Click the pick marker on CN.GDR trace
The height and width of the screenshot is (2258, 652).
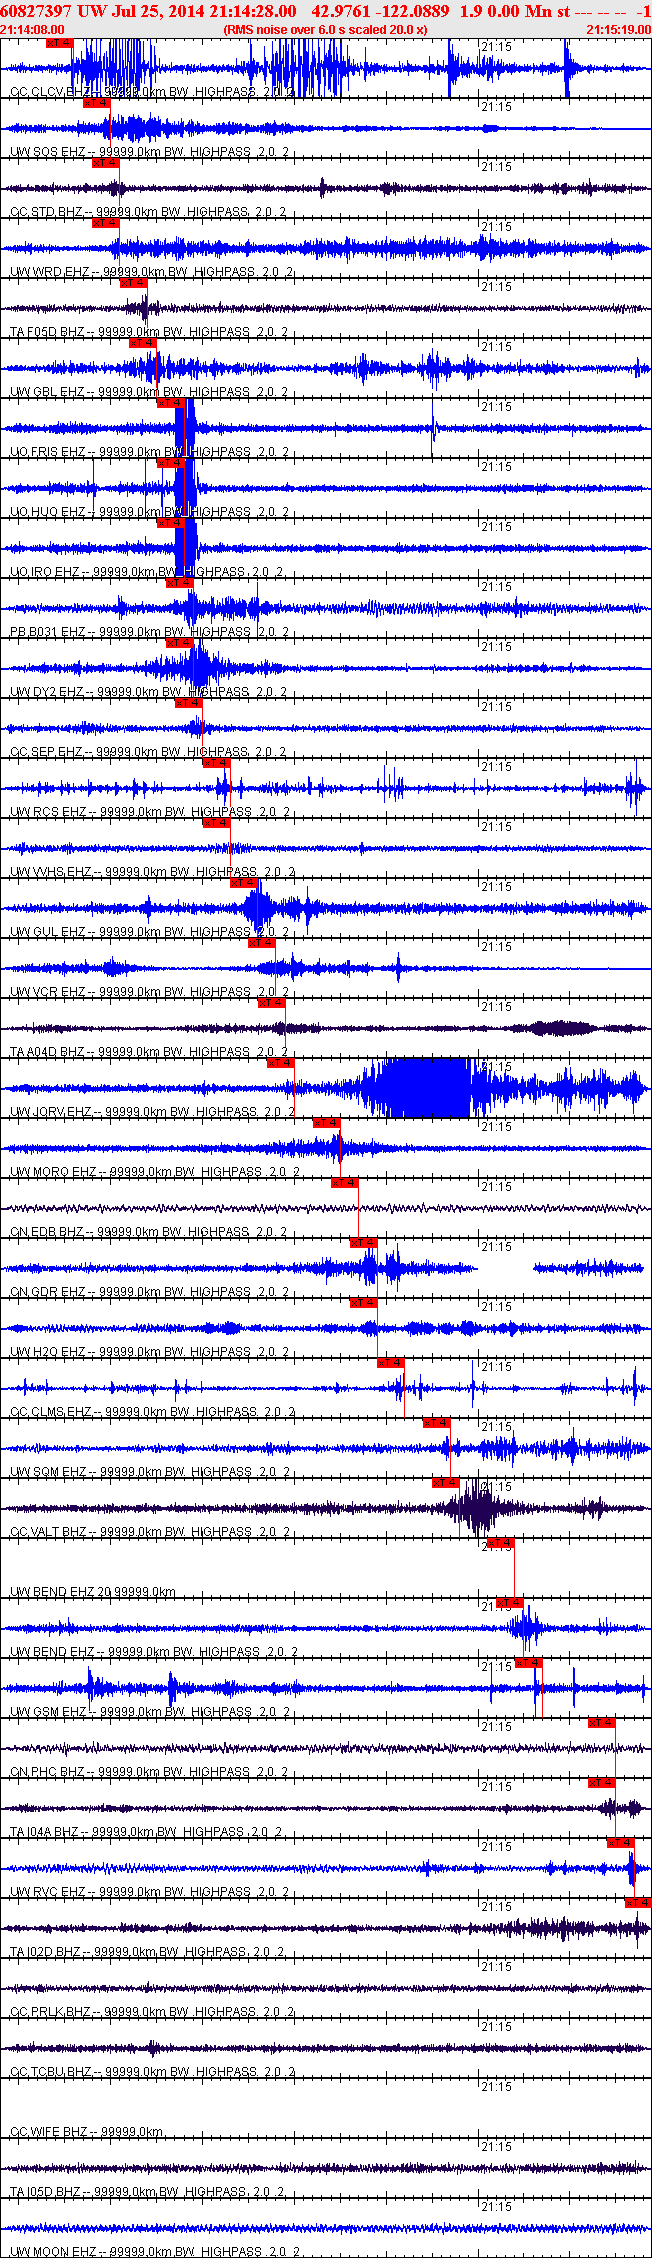coord(363,1243)
